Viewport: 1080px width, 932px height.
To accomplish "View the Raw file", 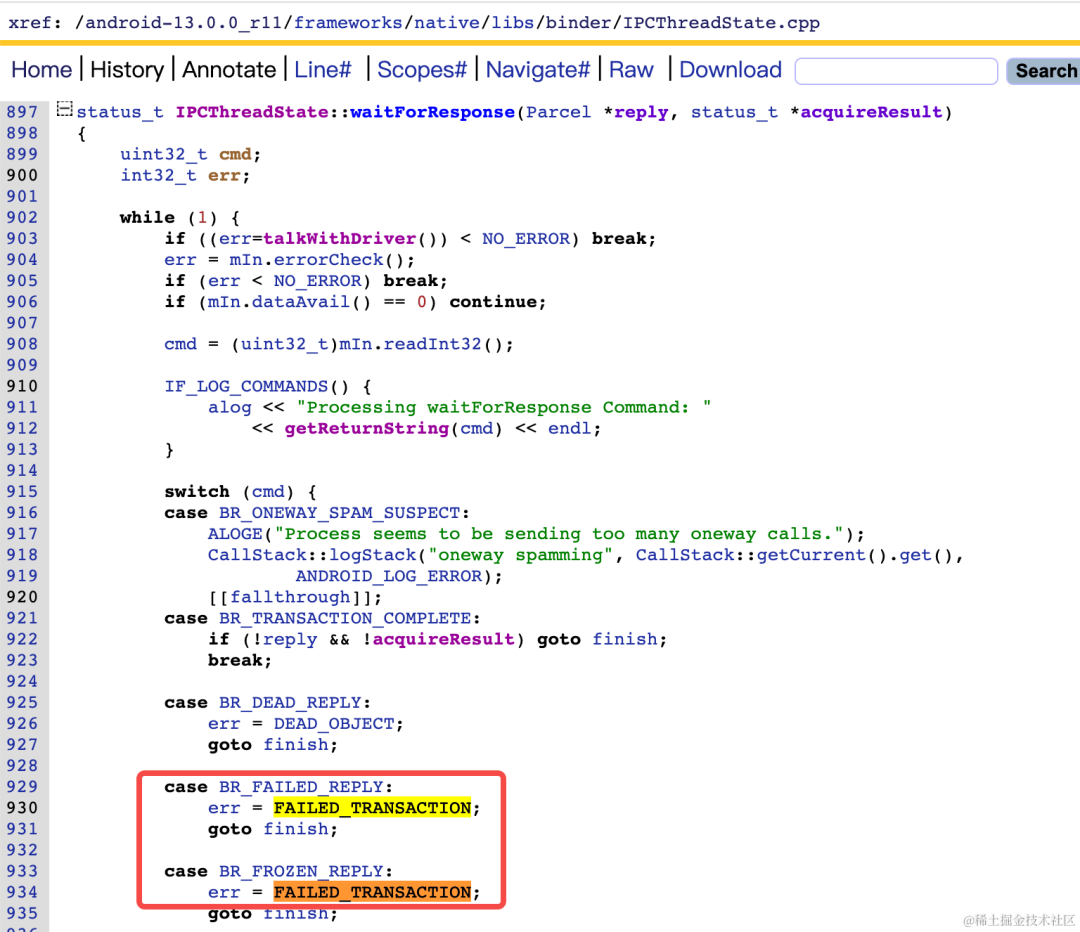I will (631, 70).
